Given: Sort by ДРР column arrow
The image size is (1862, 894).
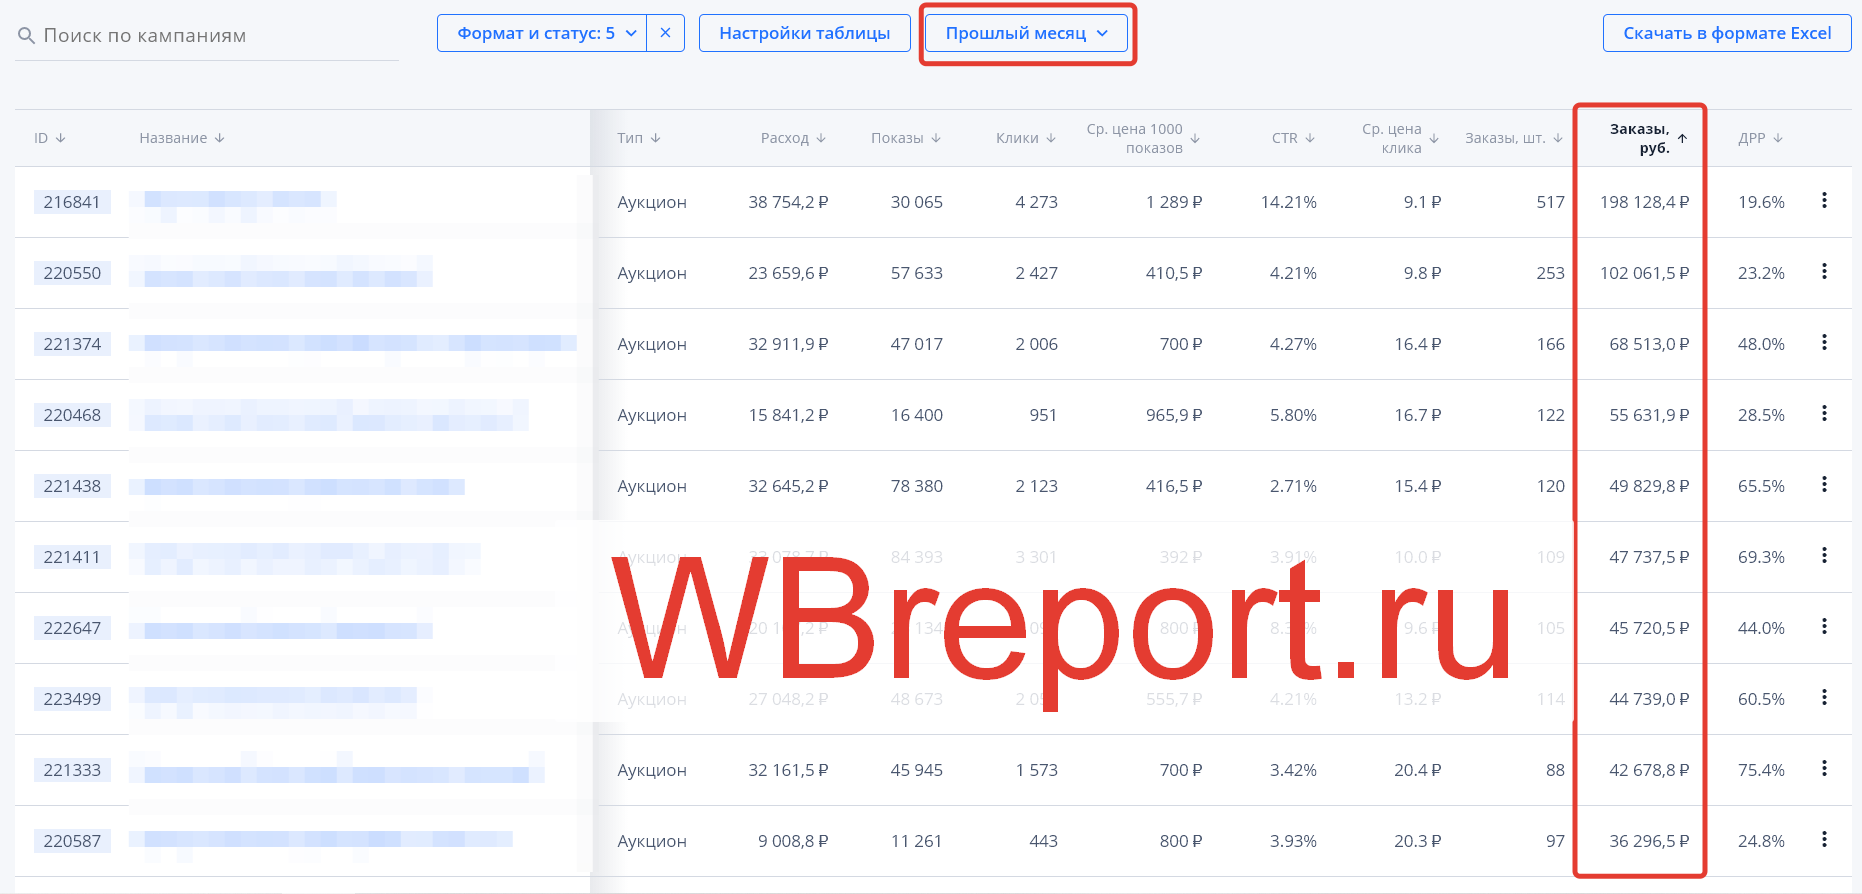Looking at the screenshot, I should [x=1778, y=138].
